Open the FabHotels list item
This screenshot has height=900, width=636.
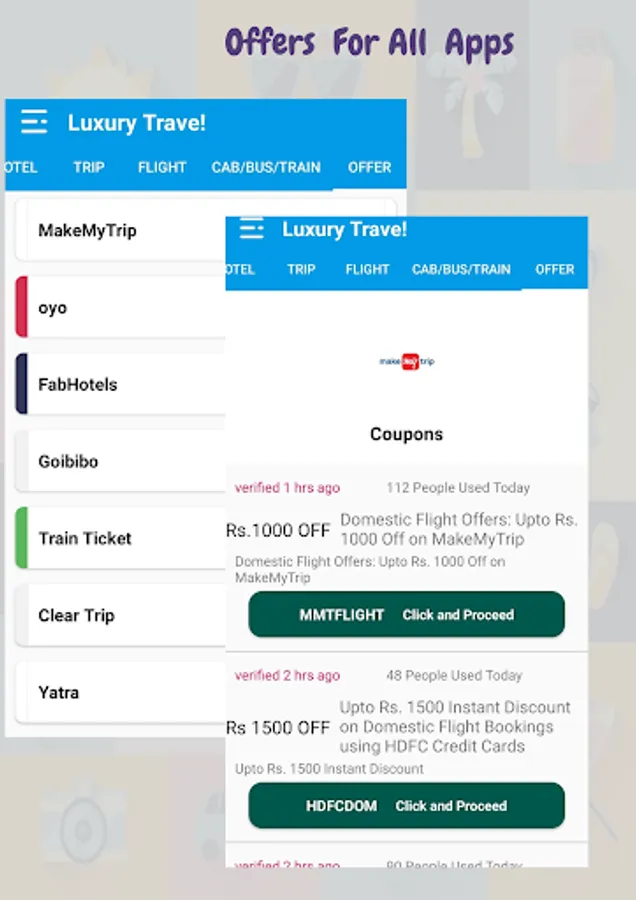point(121,384)
